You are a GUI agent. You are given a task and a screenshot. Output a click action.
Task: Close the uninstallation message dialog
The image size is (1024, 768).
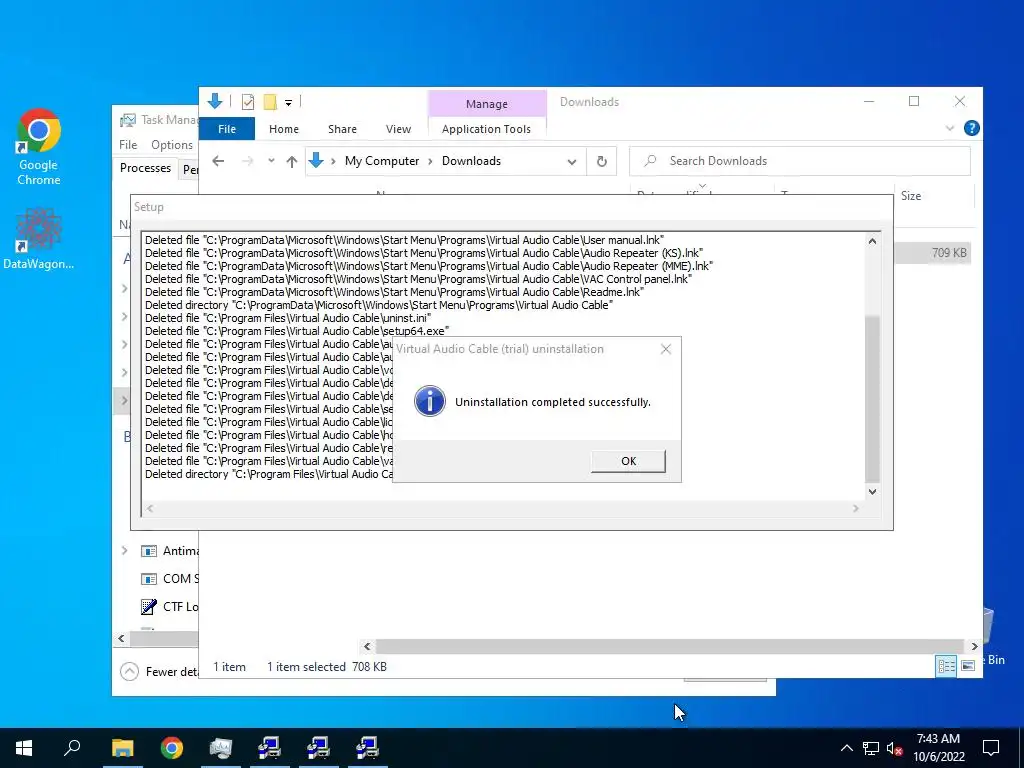coord(665,349)
